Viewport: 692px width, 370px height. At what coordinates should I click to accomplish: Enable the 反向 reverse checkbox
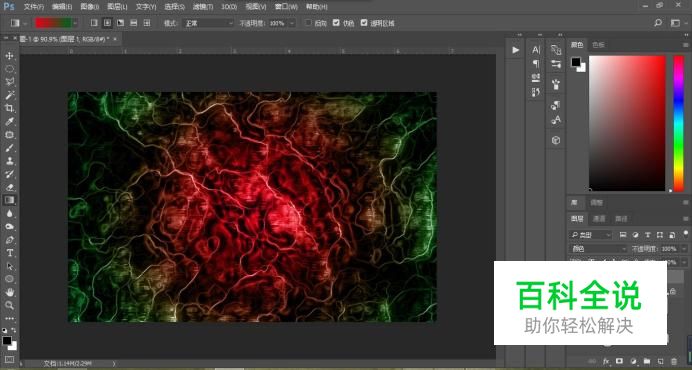pyautogui.click(x=308, y=23)
